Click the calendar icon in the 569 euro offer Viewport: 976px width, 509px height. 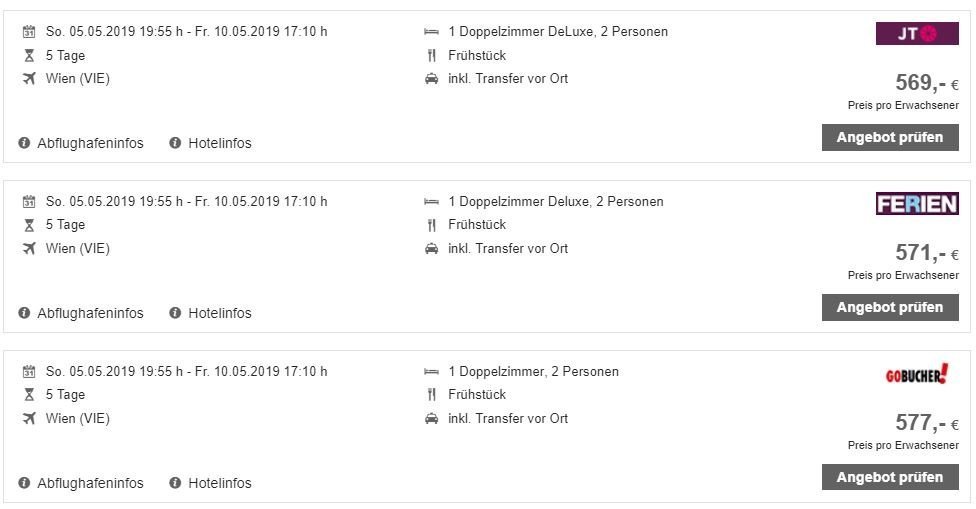(29, 32)
